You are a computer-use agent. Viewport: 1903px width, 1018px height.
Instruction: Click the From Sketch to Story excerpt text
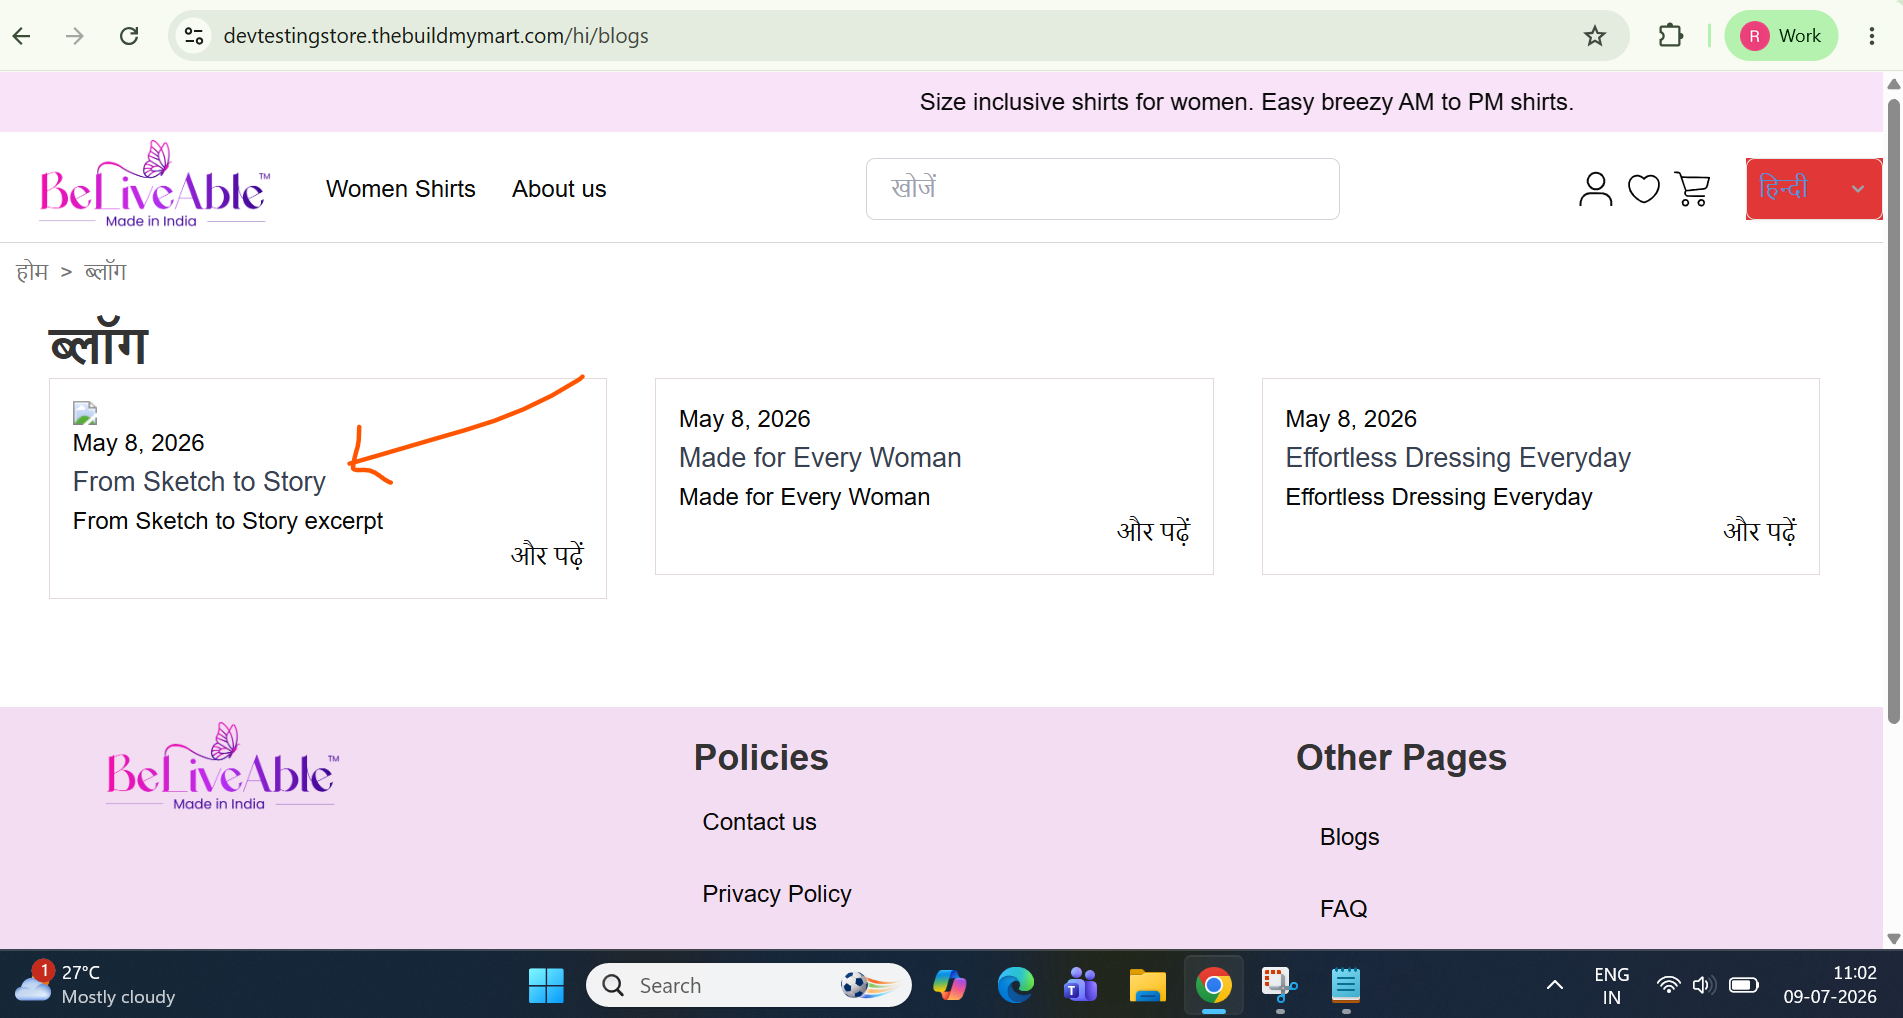[x=228, y=521]
